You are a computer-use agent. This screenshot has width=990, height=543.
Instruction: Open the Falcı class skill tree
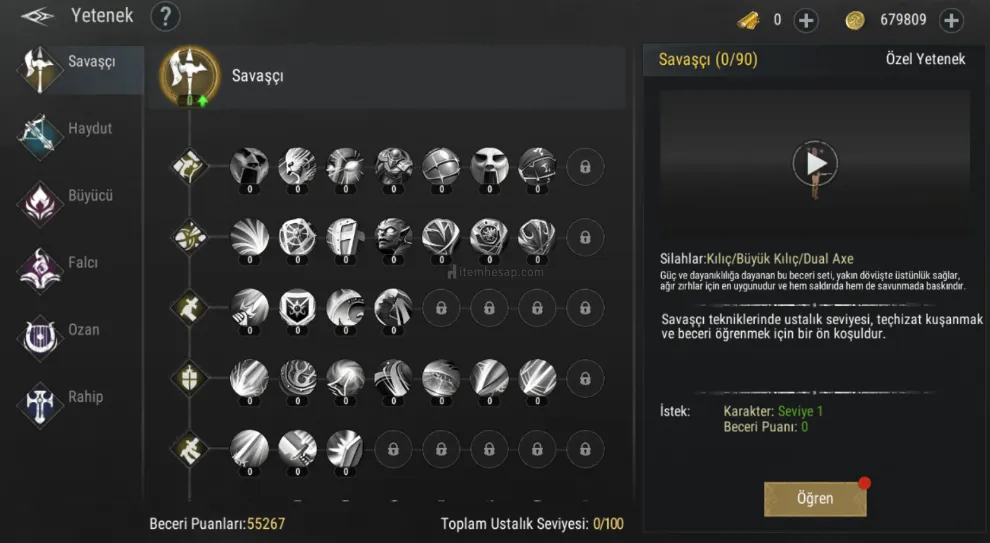39,270
